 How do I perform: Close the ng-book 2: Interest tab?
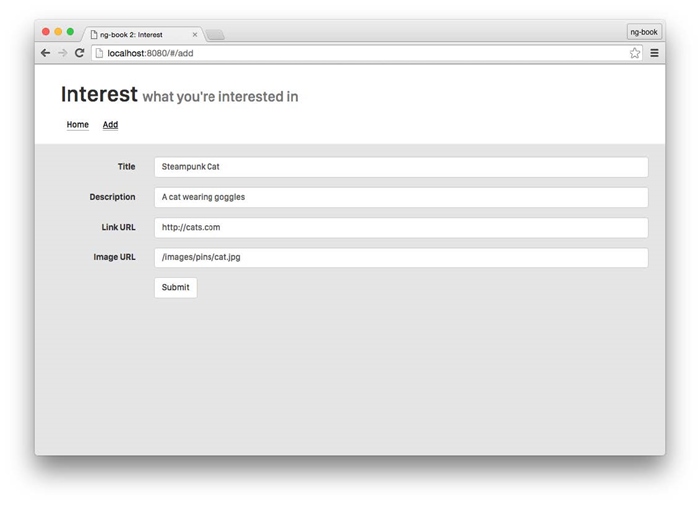click(x=195, y=35)
